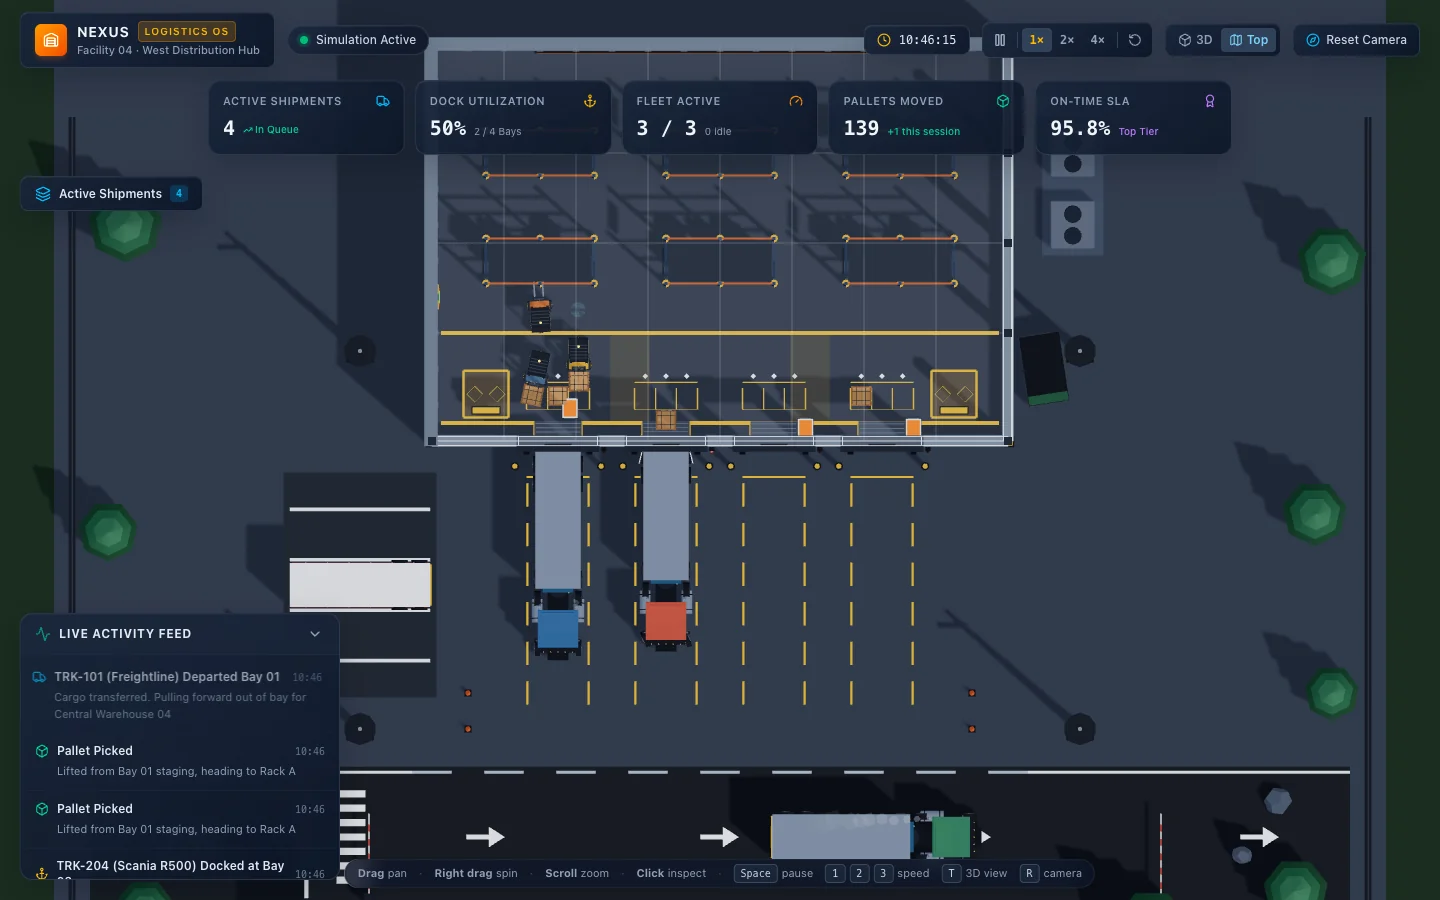Image resolution: width=1440 pixels, height=900 pixels.
Task: Set simulation speed to 4x
Action: click(1098, 40)
